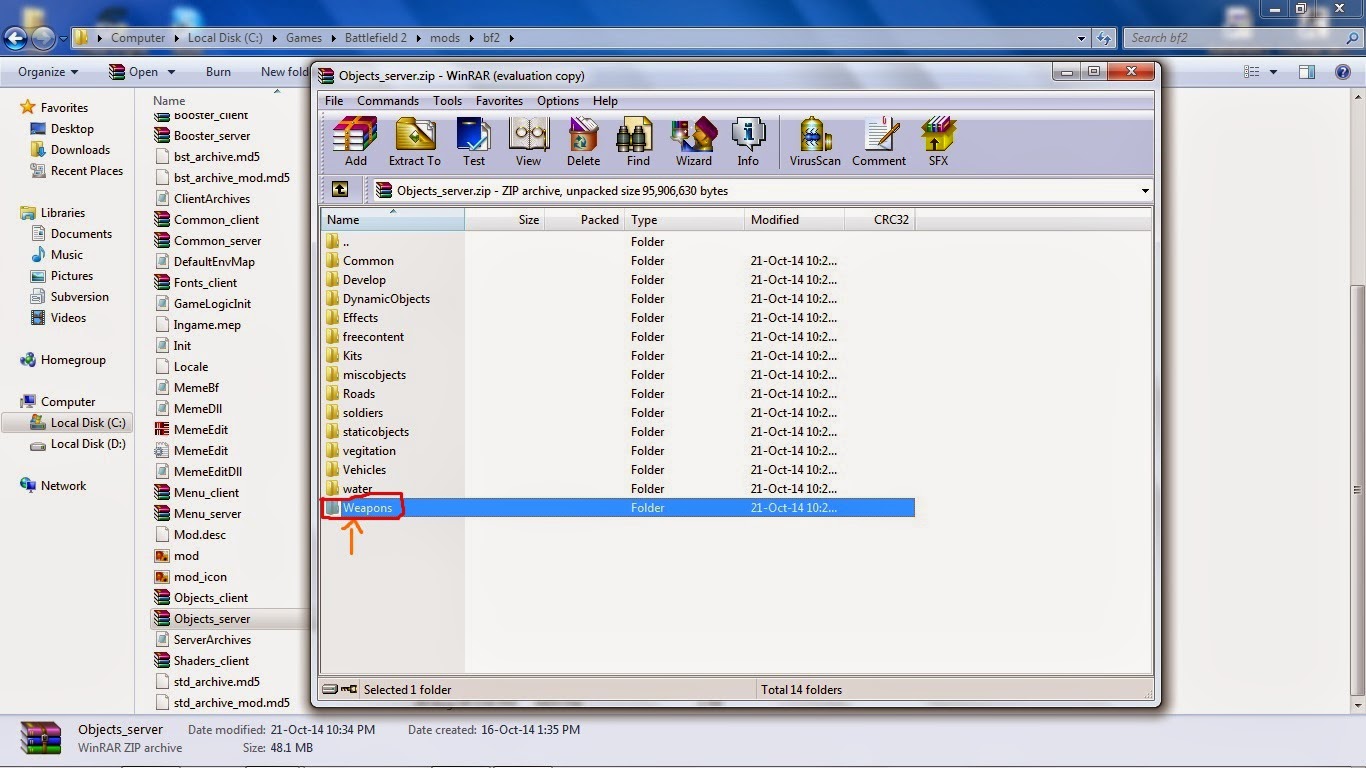Image resolution: width=1366 pixels, height=768 pixels.
Task: Sort by Type column header
Action: [x=685, y=219]
